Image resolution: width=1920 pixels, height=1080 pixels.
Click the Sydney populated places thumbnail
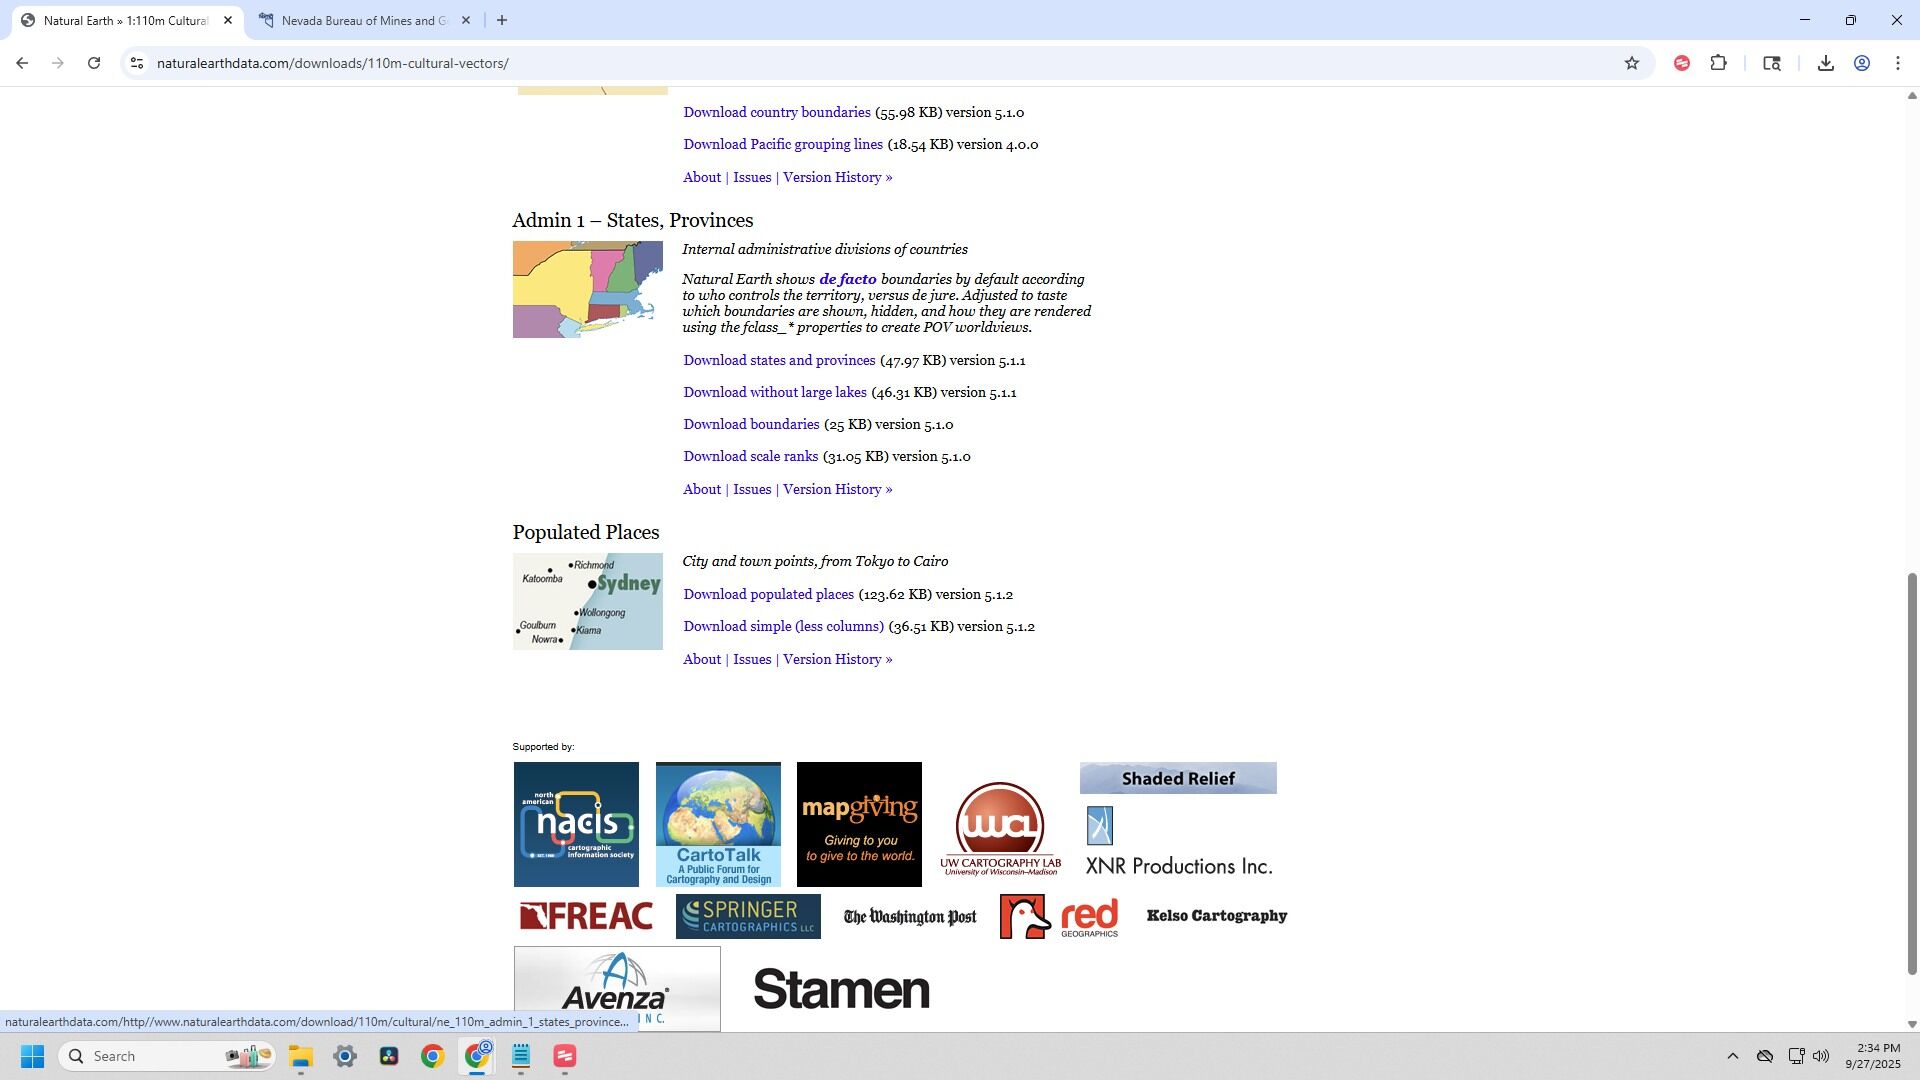(587, 601)
